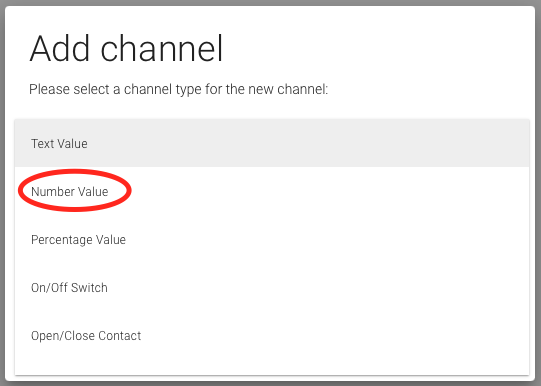This screenshot has height=386, width=541.
Task: Add a string channel using Text Value
Action: tap(272, 143)
